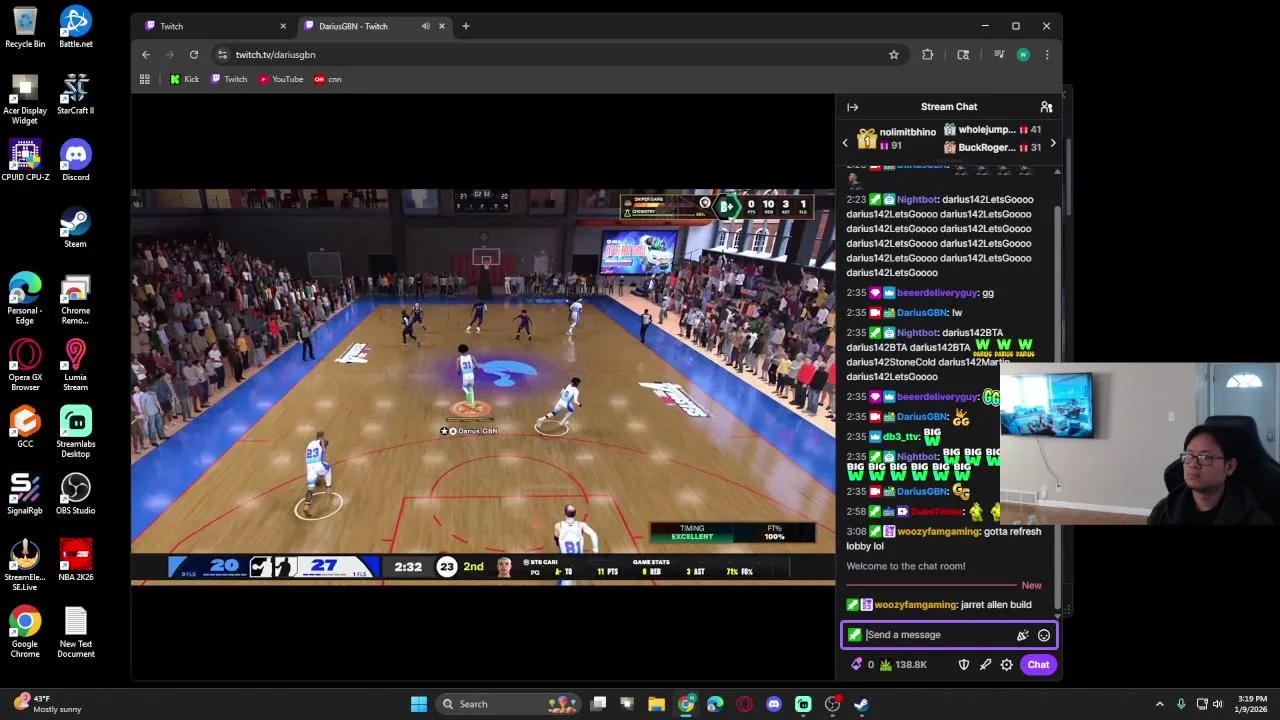Open Battle.net desktop shortcut
Screen dimensions: 1280x720
click(x=75, y=28)
